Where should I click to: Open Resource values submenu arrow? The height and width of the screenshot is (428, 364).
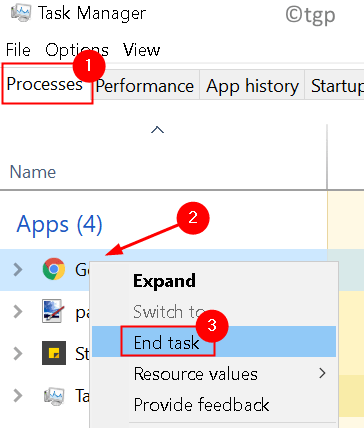point(322,373)
